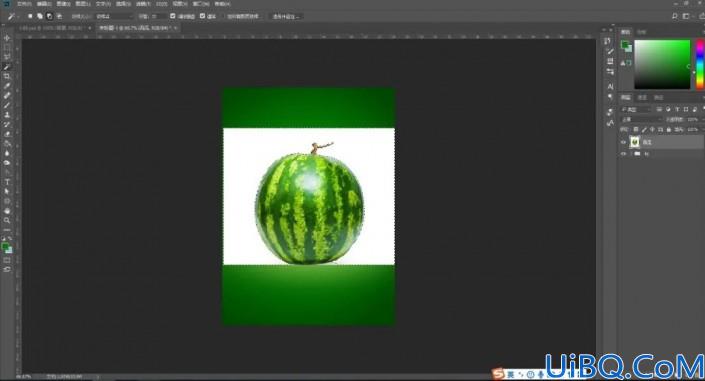Select the Type tool

[7, 182]
